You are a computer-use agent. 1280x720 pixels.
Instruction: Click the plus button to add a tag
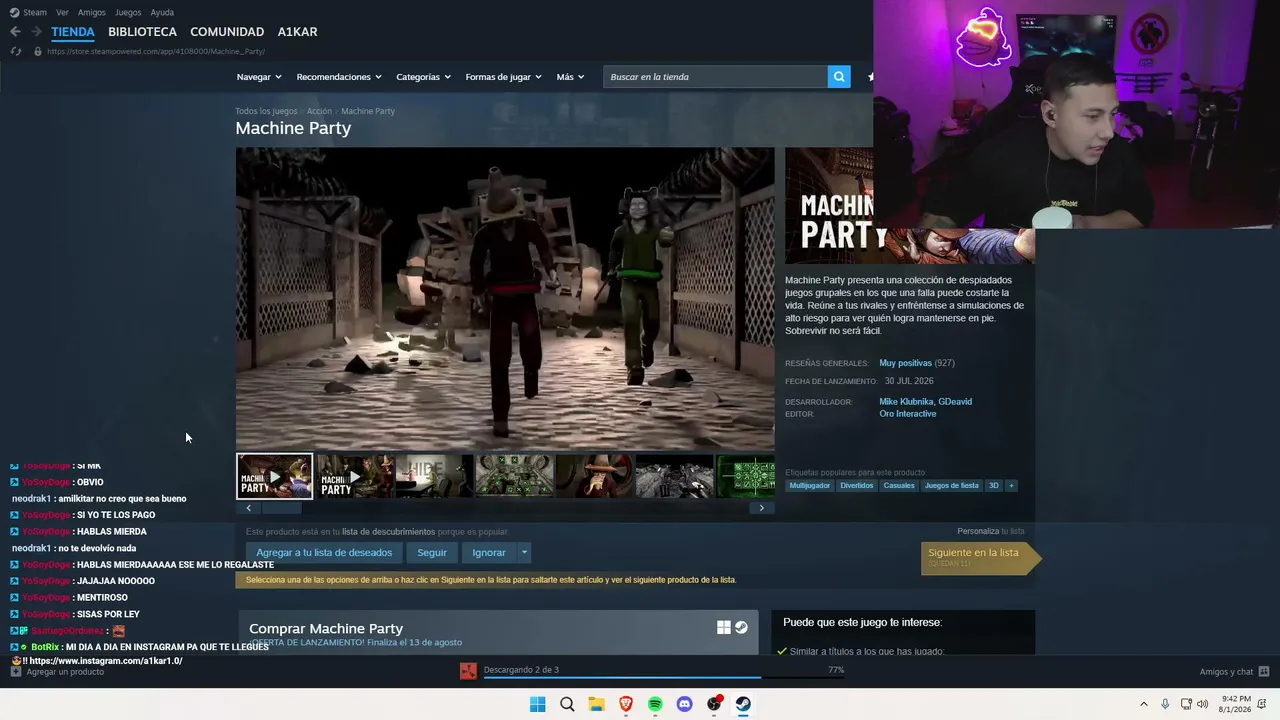click(1011, 486)
